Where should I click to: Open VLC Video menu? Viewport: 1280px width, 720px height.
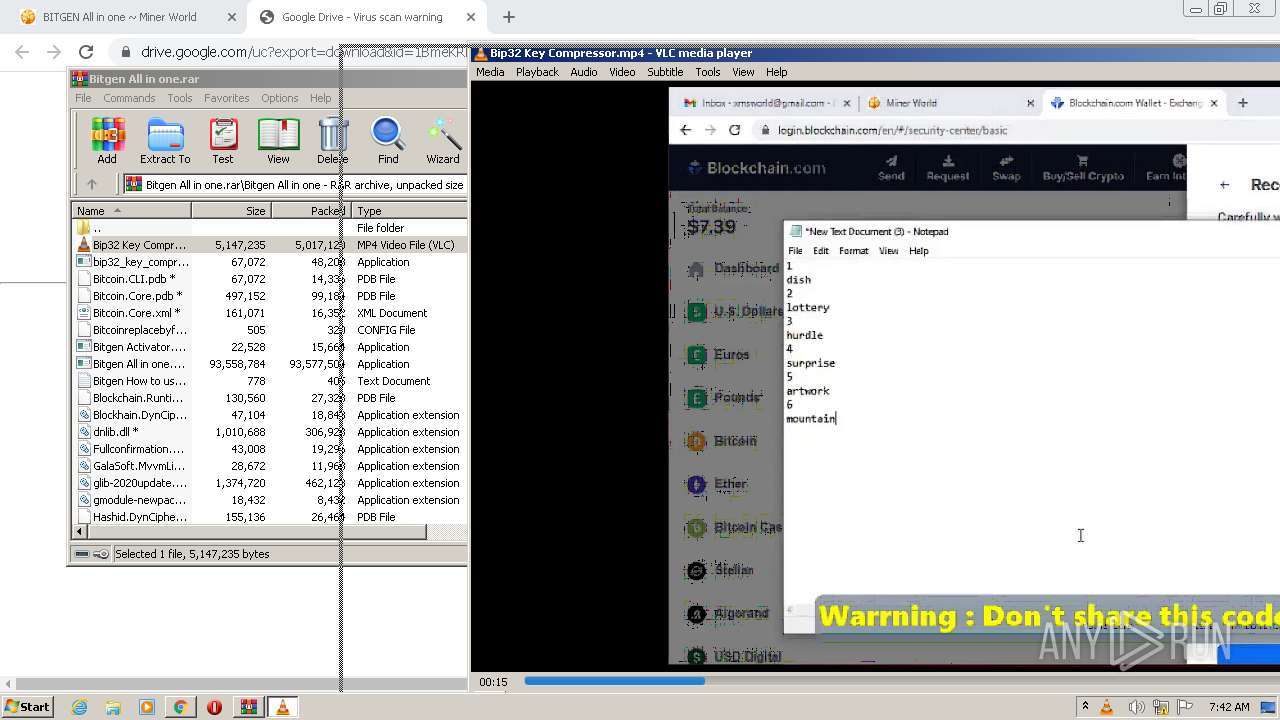click(622, 72)
